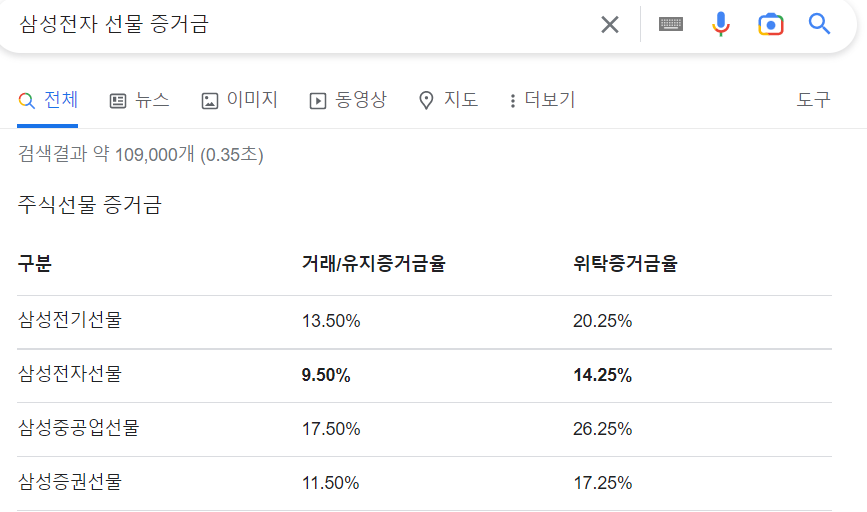The height and width of the screenshot is (512, 867).
Task: Switch to the 뉴스 tab
Action: pyautogui.click(x=152, y=100)
